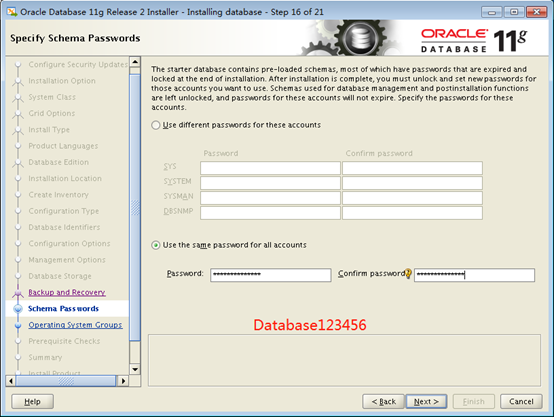
Task: Click 'System Class' step text
Action: [52, 97]
